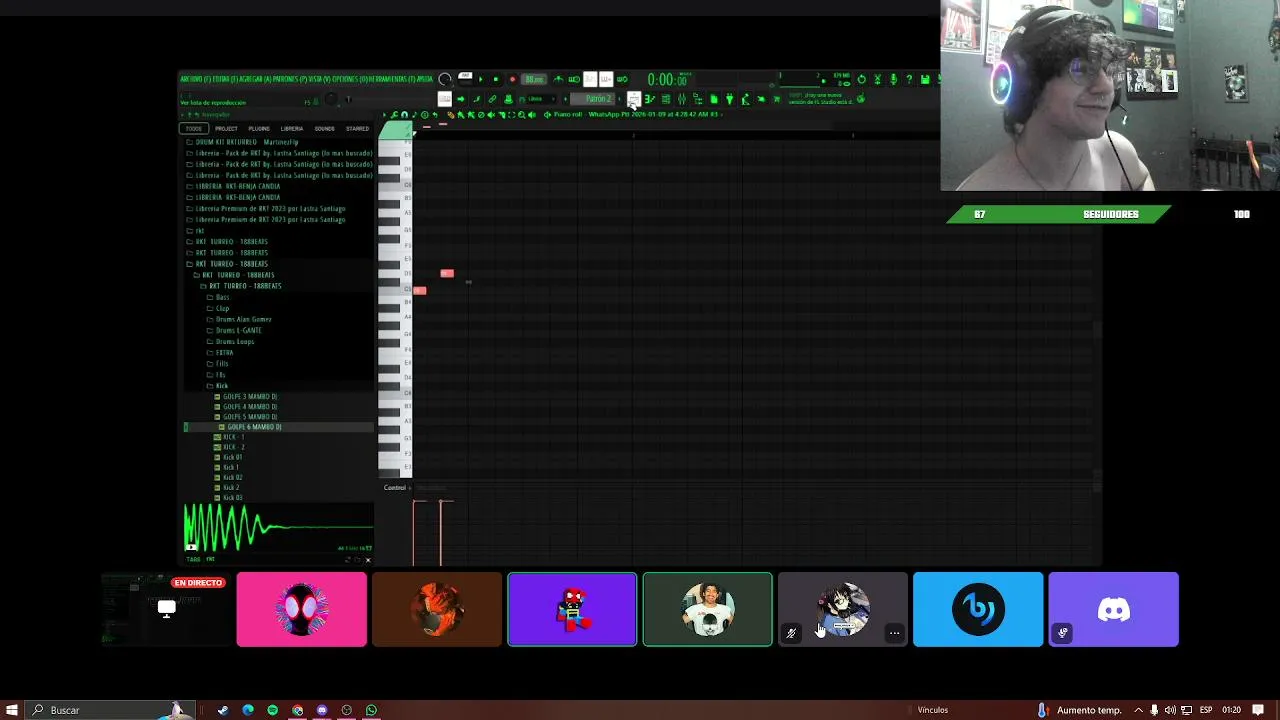Switch to the STARRED browser tab
The width and height of the screenshot is (1280, 720).
pos(357,128)
